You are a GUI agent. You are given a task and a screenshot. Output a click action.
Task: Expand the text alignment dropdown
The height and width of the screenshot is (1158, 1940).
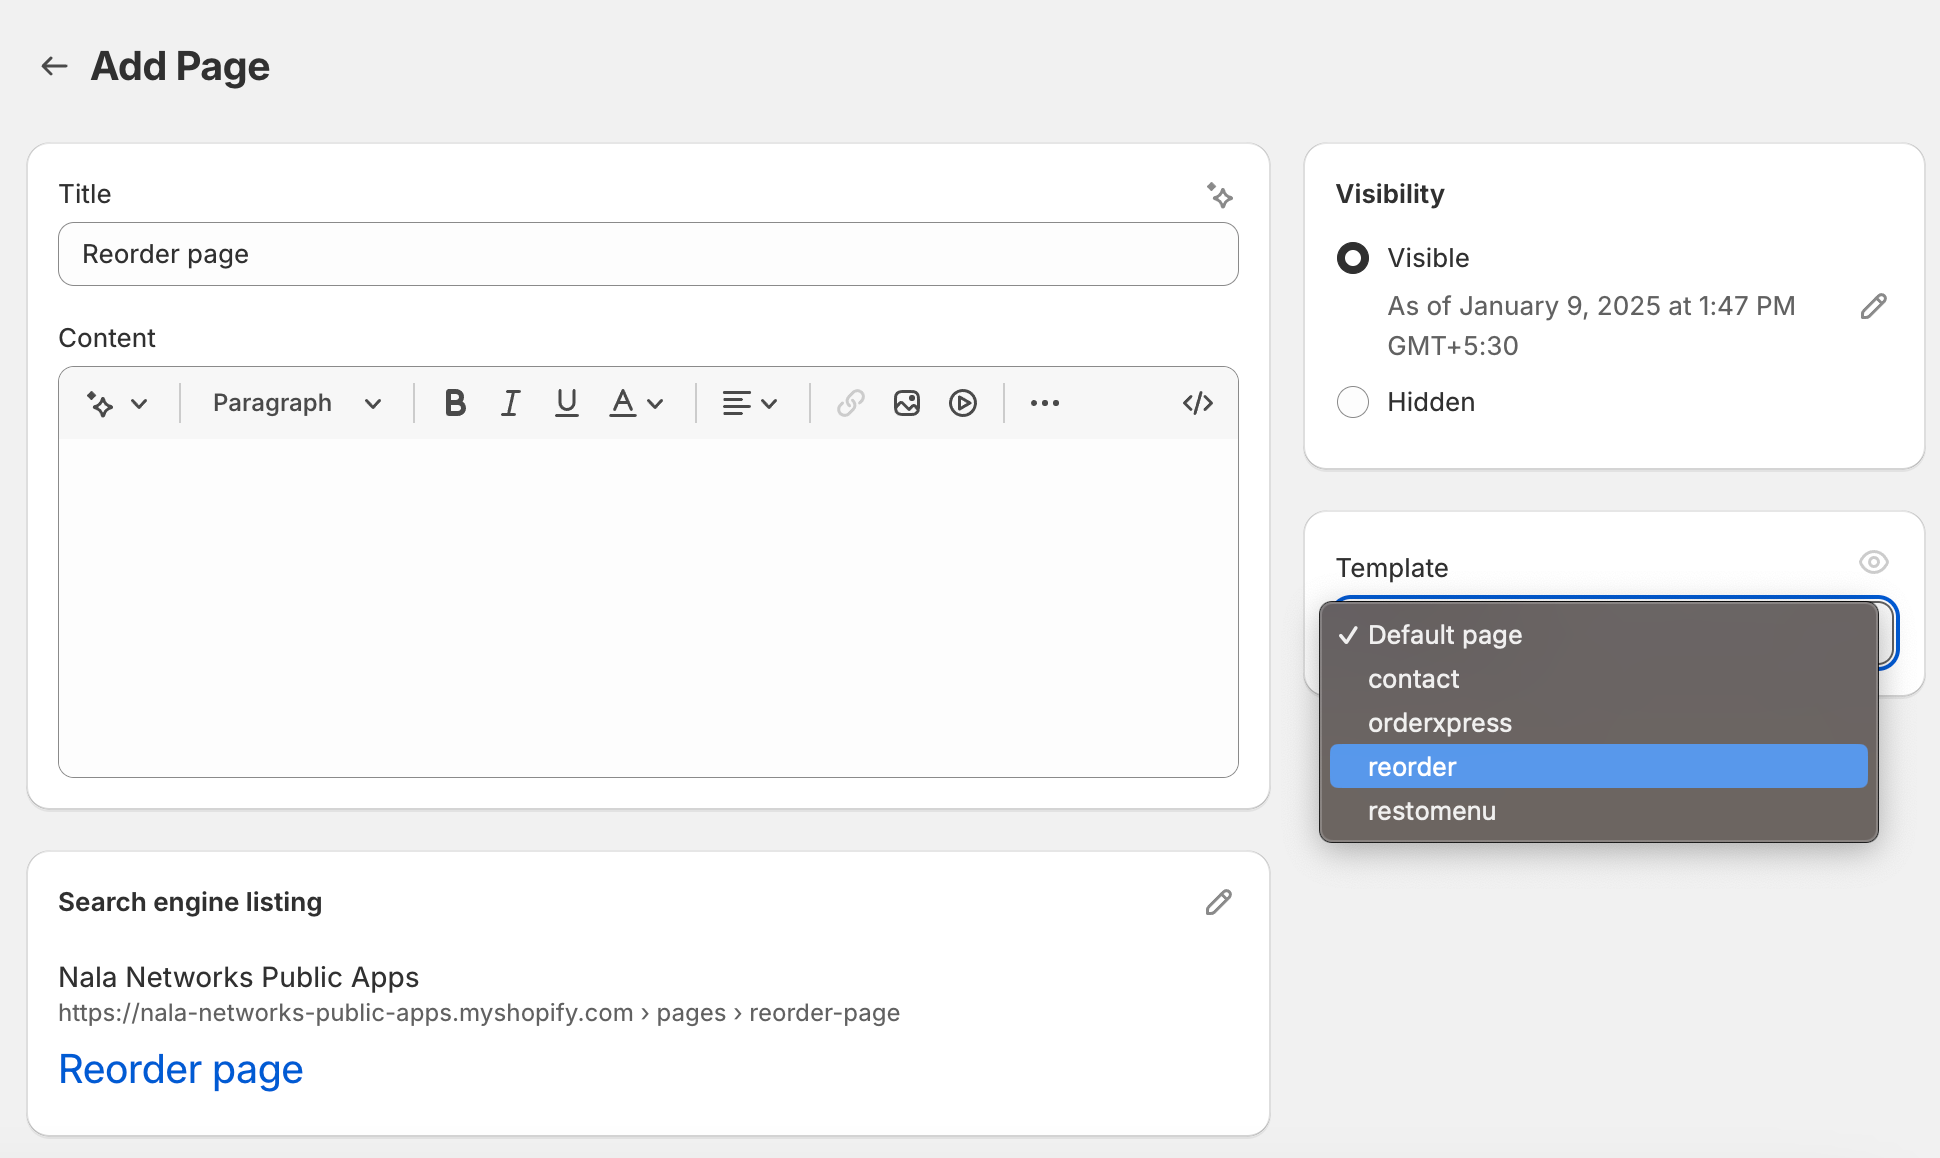pyautogui.click(x=750, y=403)
